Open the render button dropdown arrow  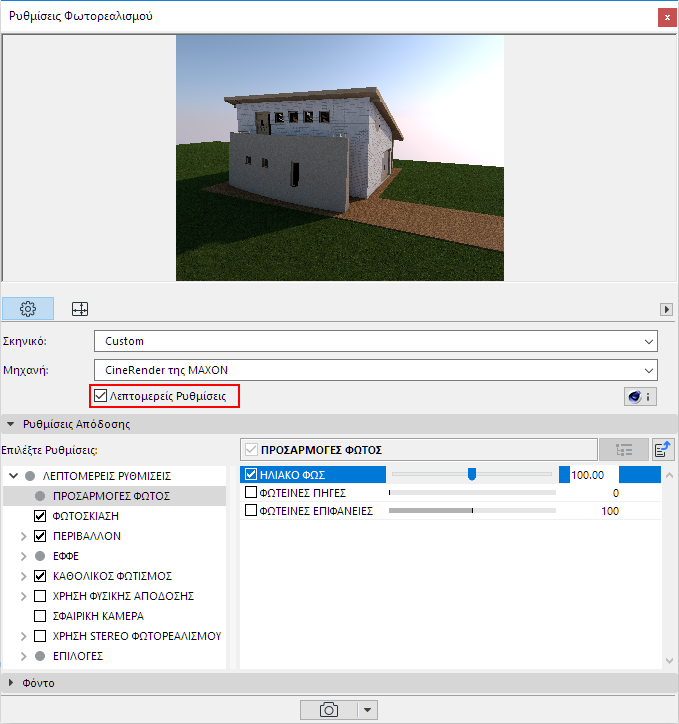pyautogui.click(x=367, y=710)
